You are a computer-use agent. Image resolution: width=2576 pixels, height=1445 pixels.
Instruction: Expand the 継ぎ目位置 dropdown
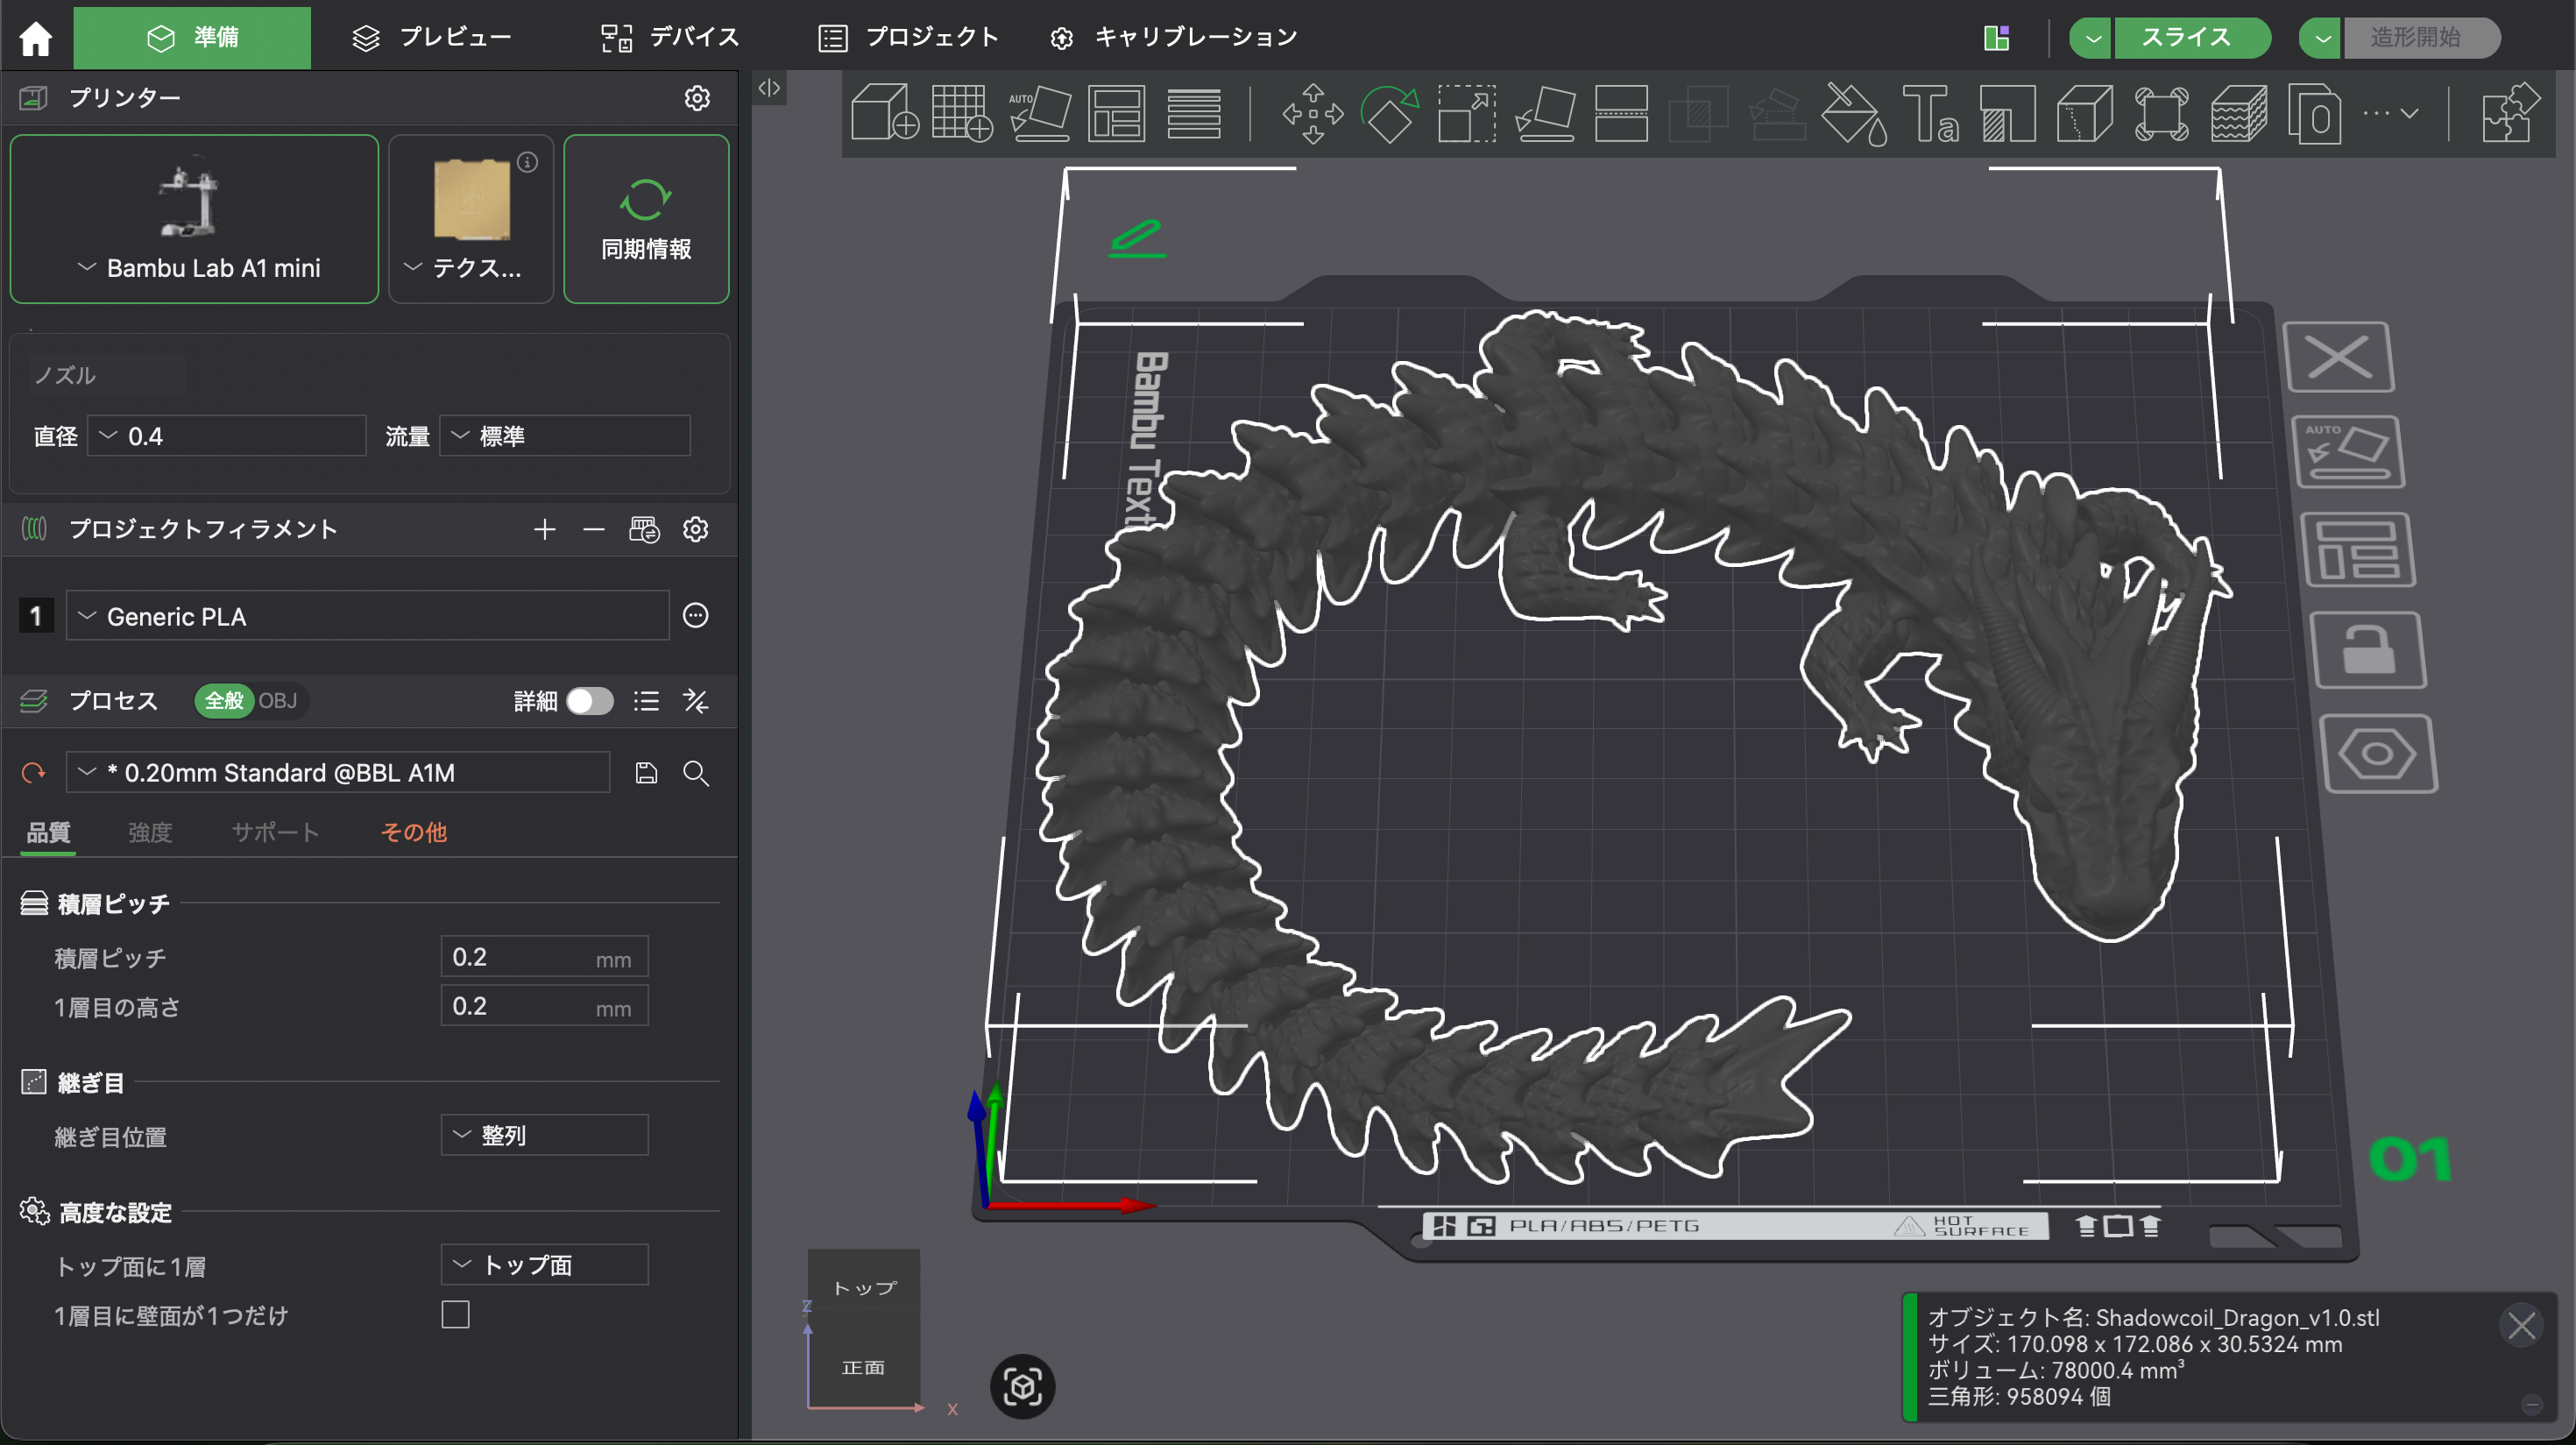click(544, 1135)
